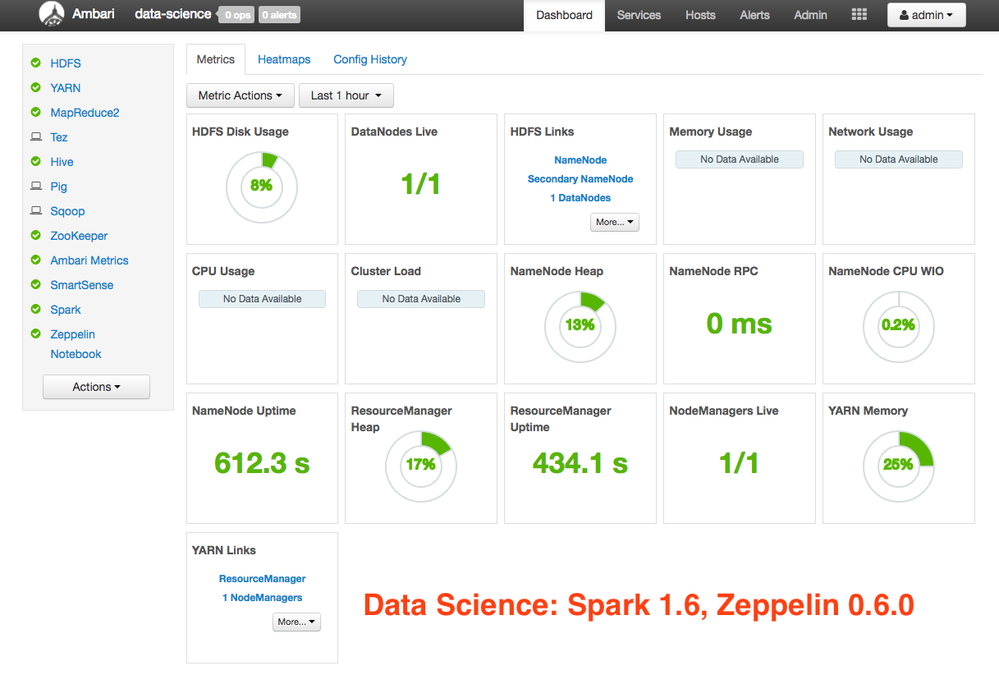The height and width of the screenshot is (699, 999).
Task: Open the admin user menu
Action: click(924, 14)
